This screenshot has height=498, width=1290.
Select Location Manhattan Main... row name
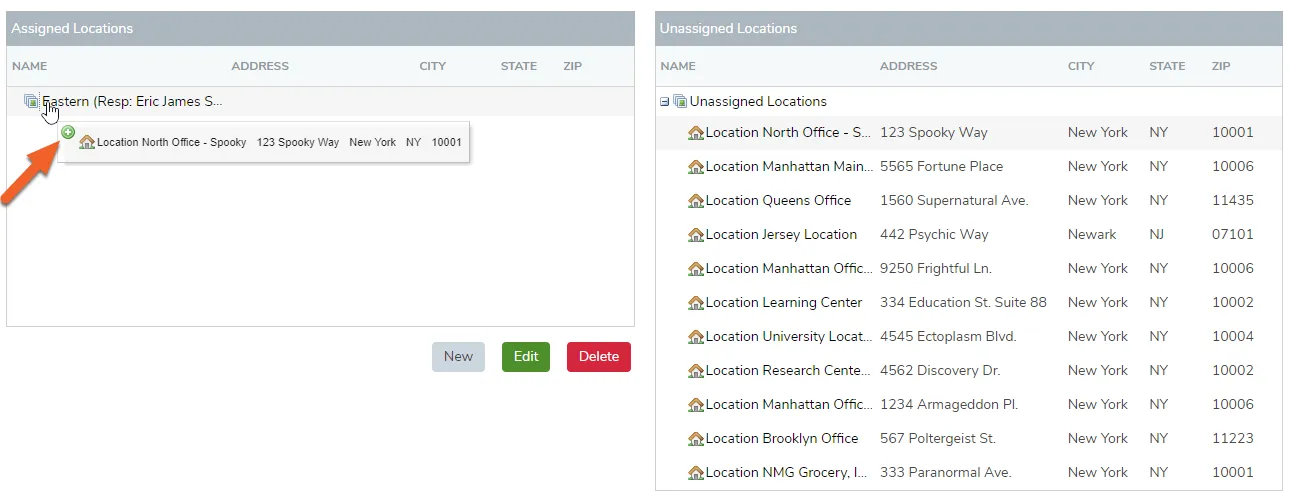(788, 167)
